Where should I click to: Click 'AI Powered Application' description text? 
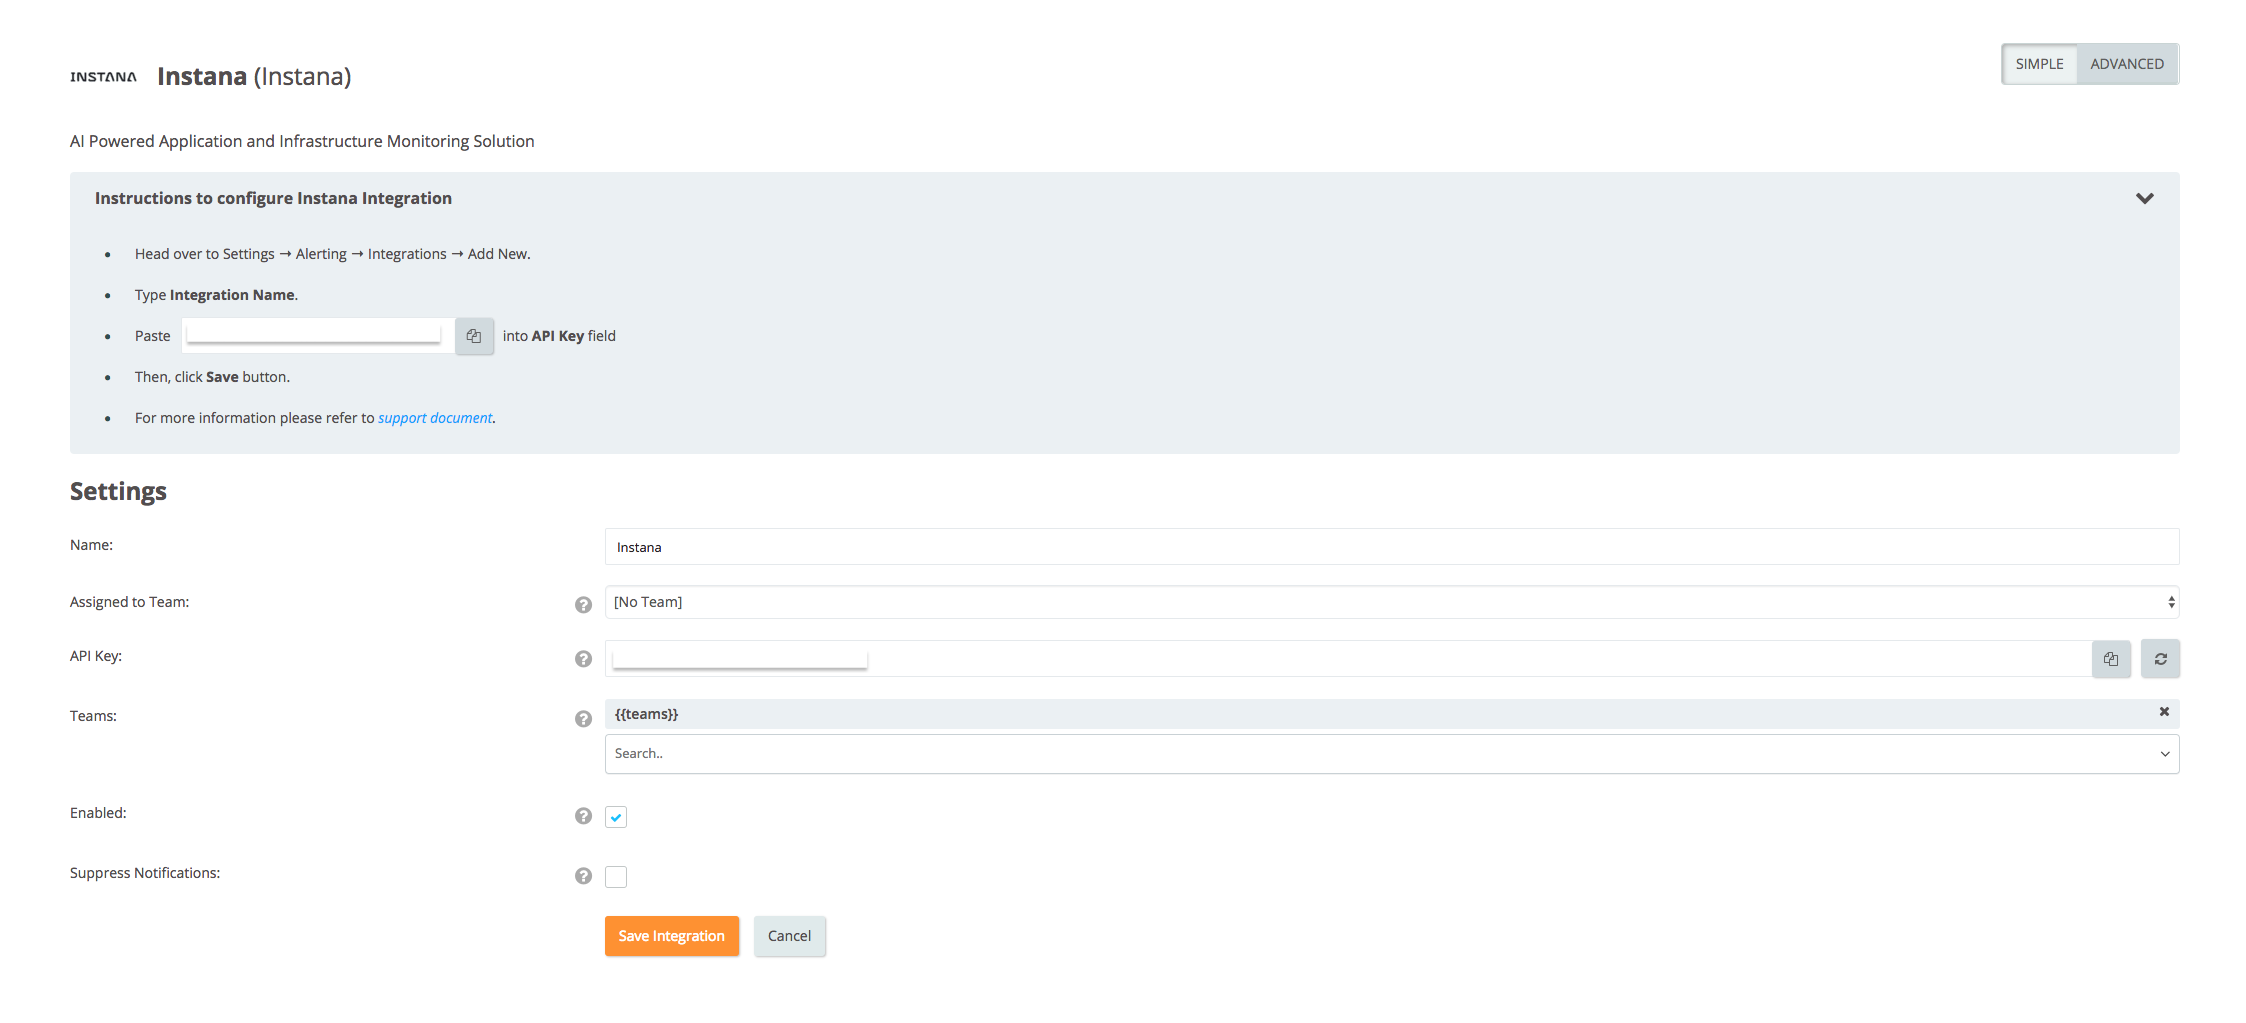pyautogui.click(x=302, y=141)
